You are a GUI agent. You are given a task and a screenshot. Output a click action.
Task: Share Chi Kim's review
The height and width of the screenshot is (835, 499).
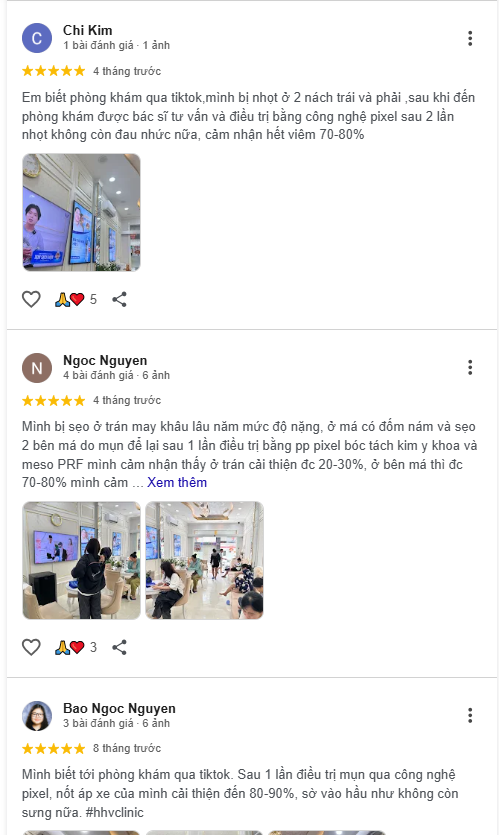tap(119, 299)
